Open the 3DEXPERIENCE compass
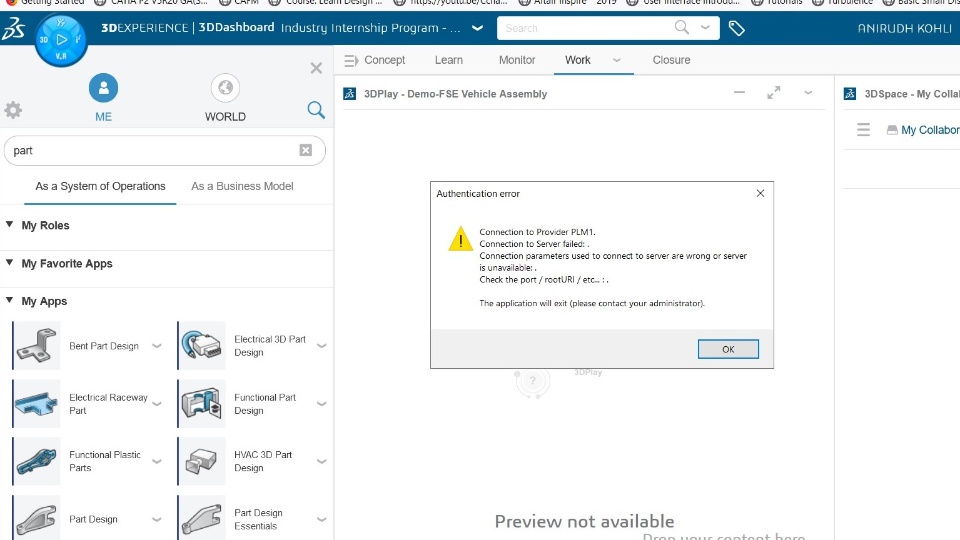This screenshot has height=540, width=960. tap(61, 40)
